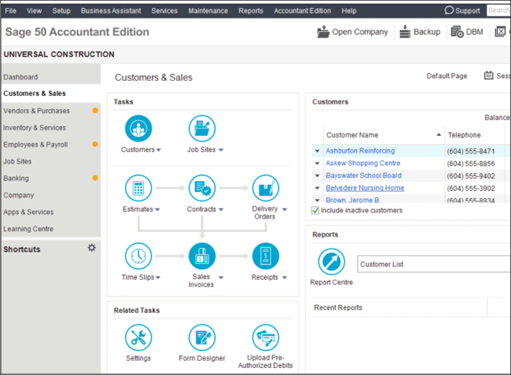Open the Delivery Orders icon
The image size is (511, 375).
pyautogui.click(x=265, y=188)
